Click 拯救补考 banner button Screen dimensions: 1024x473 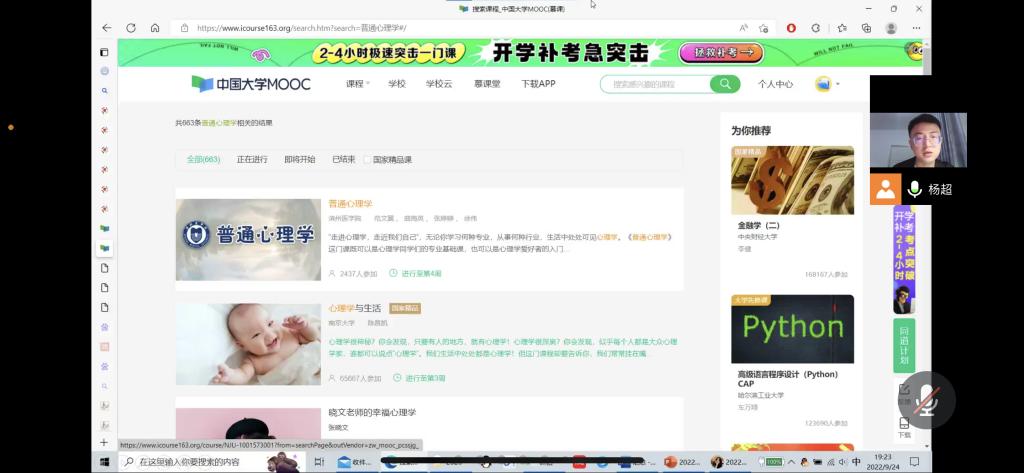(x=721, y=53)
